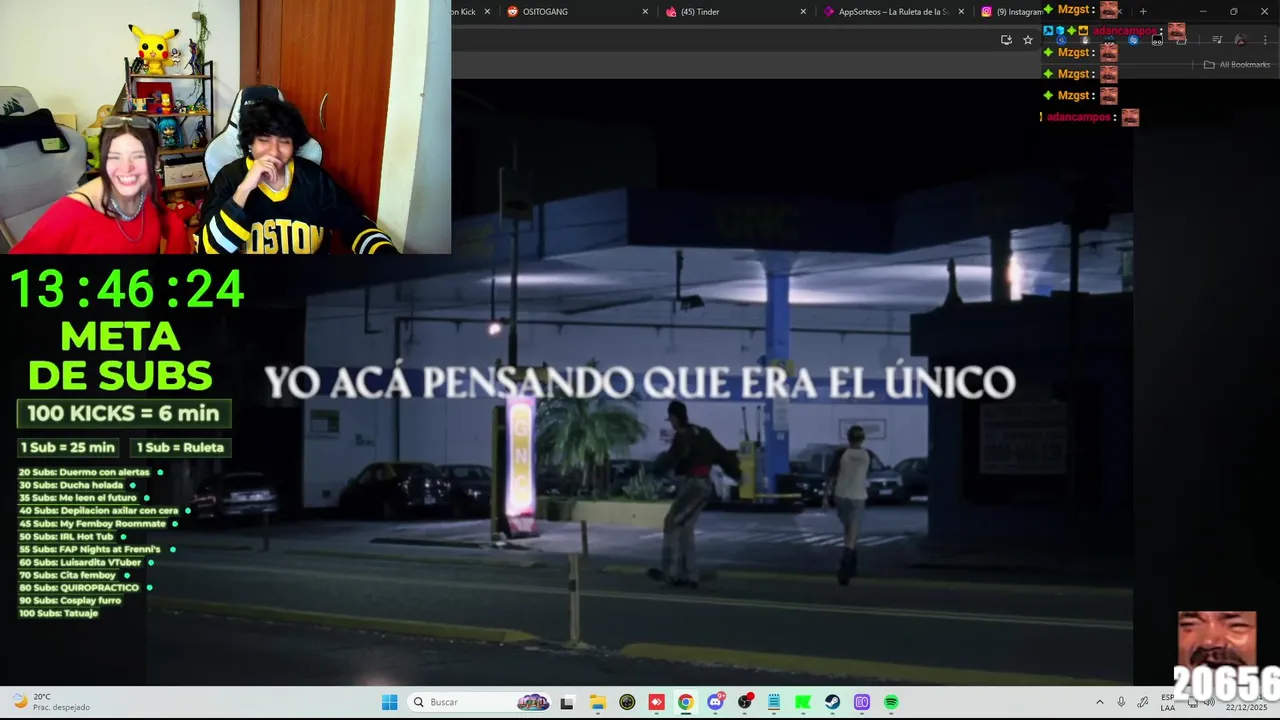Click the microphone system tray icon
This screenshot has height=720, width=1280.
1121,702
